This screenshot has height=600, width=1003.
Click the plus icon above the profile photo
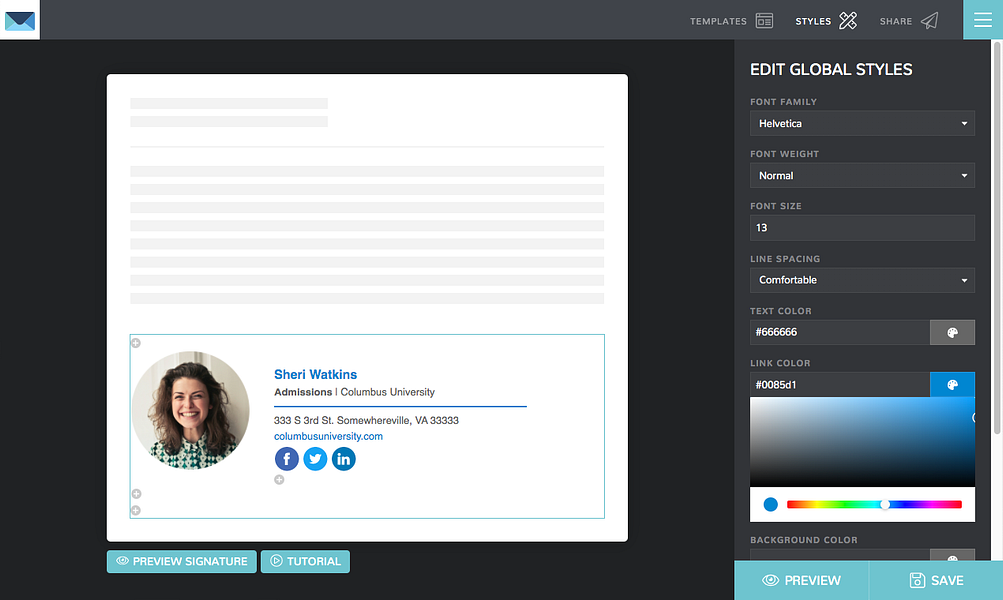click(136, 343)
